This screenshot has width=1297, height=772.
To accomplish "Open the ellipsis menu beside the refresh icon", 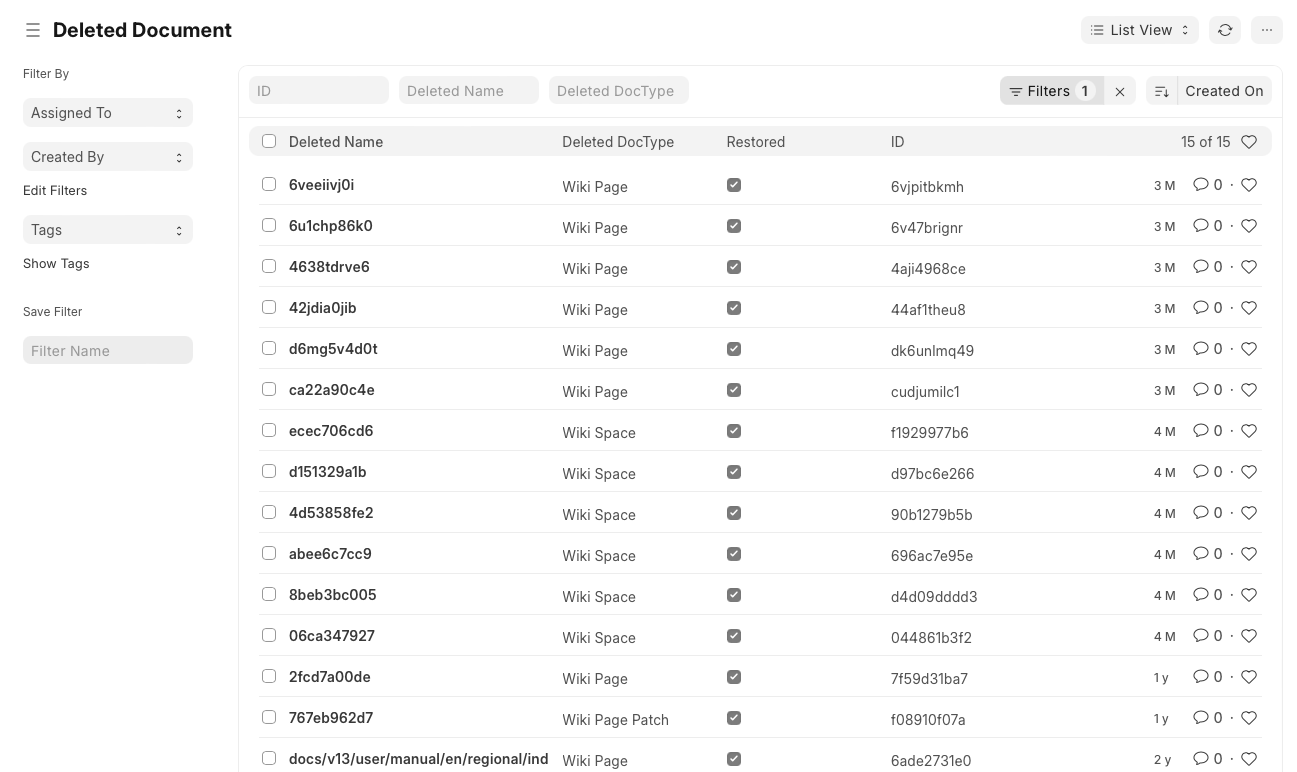I will 1267,30.
